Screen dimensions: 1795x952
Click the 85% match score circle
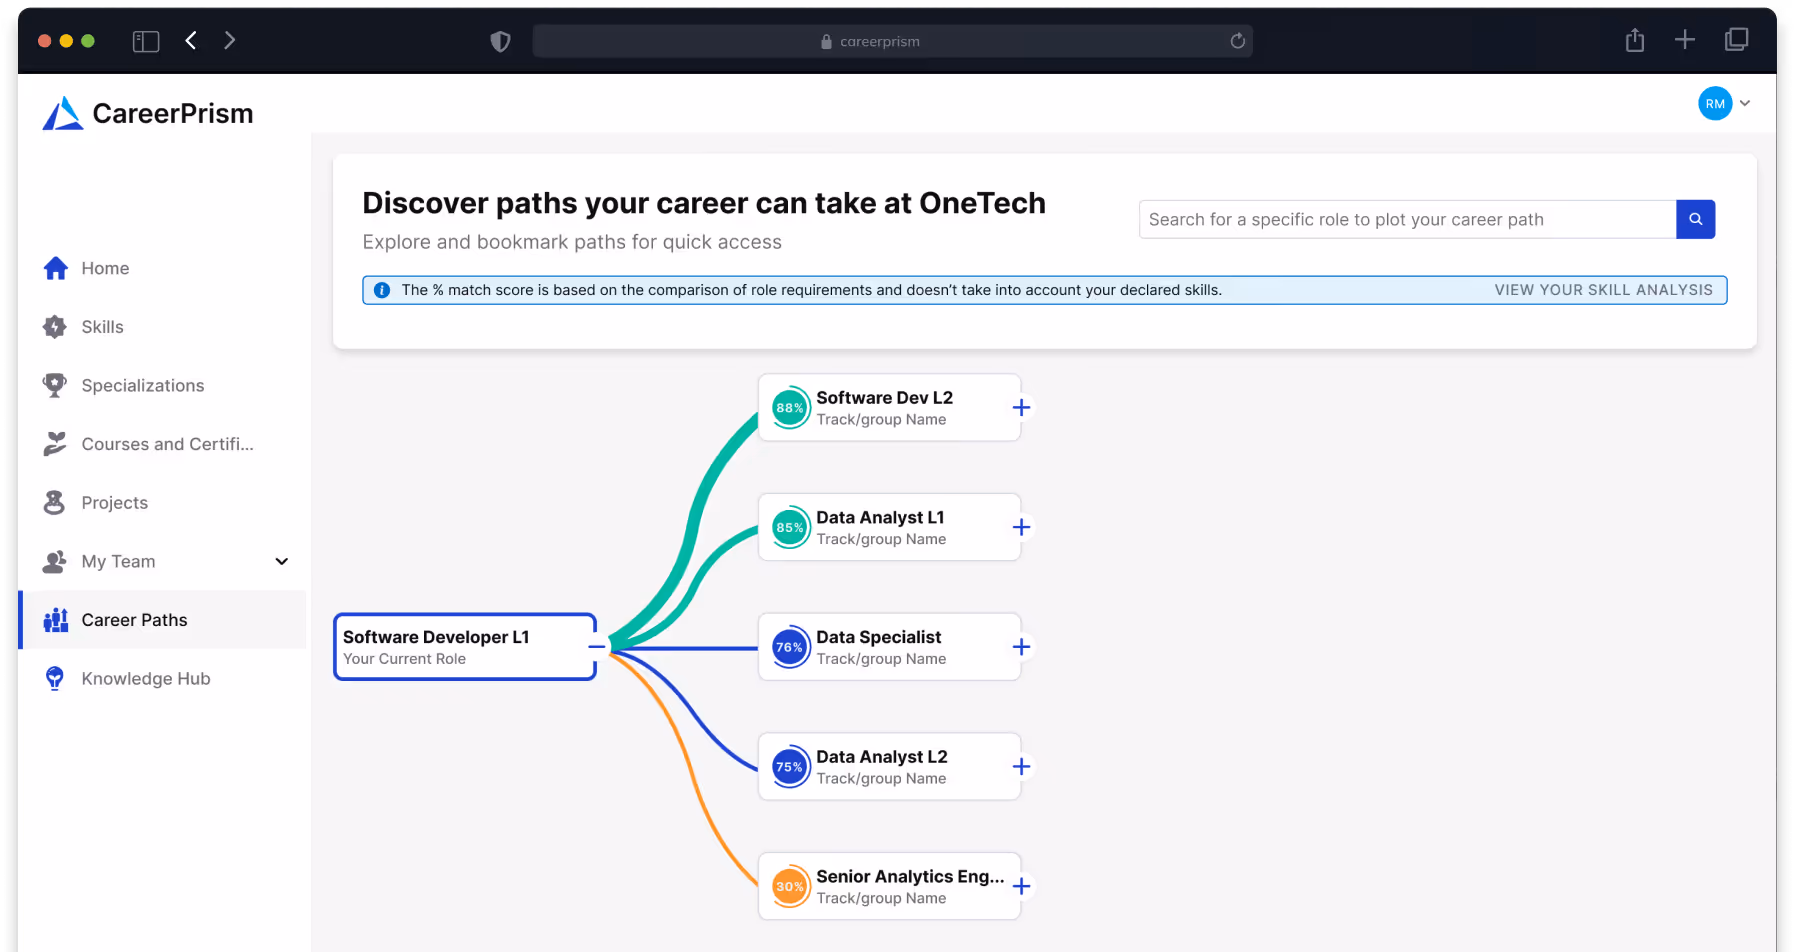click(790, 527)
